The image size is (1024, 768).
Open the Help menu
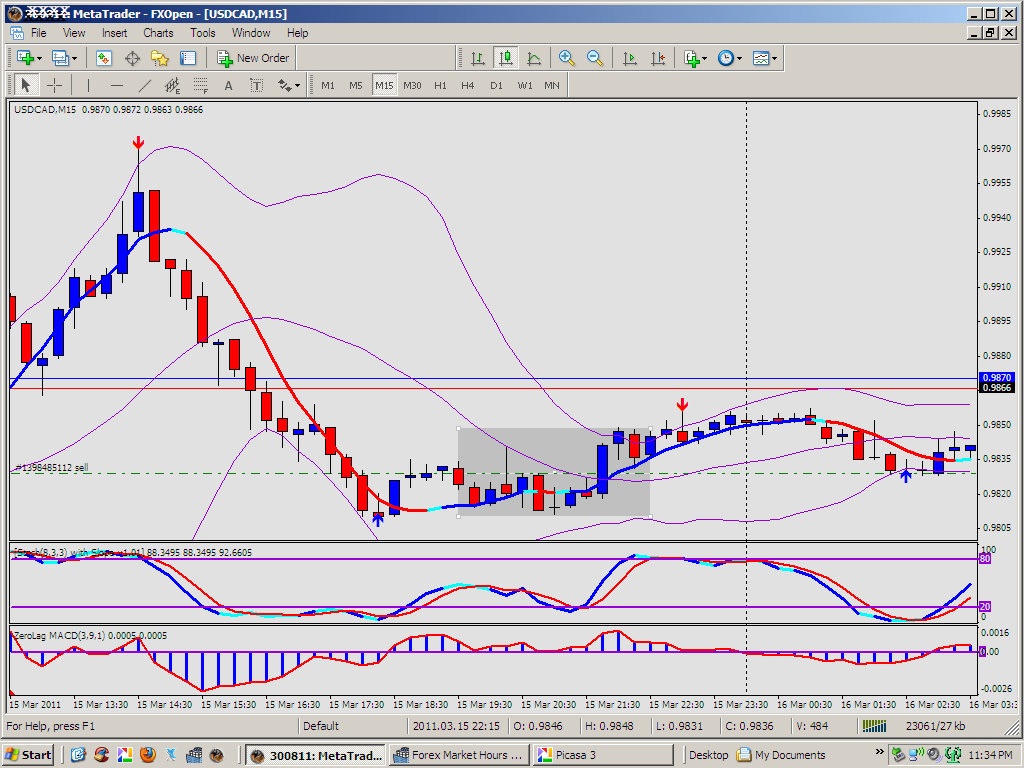pyautogui.click(x=297, y=33)
